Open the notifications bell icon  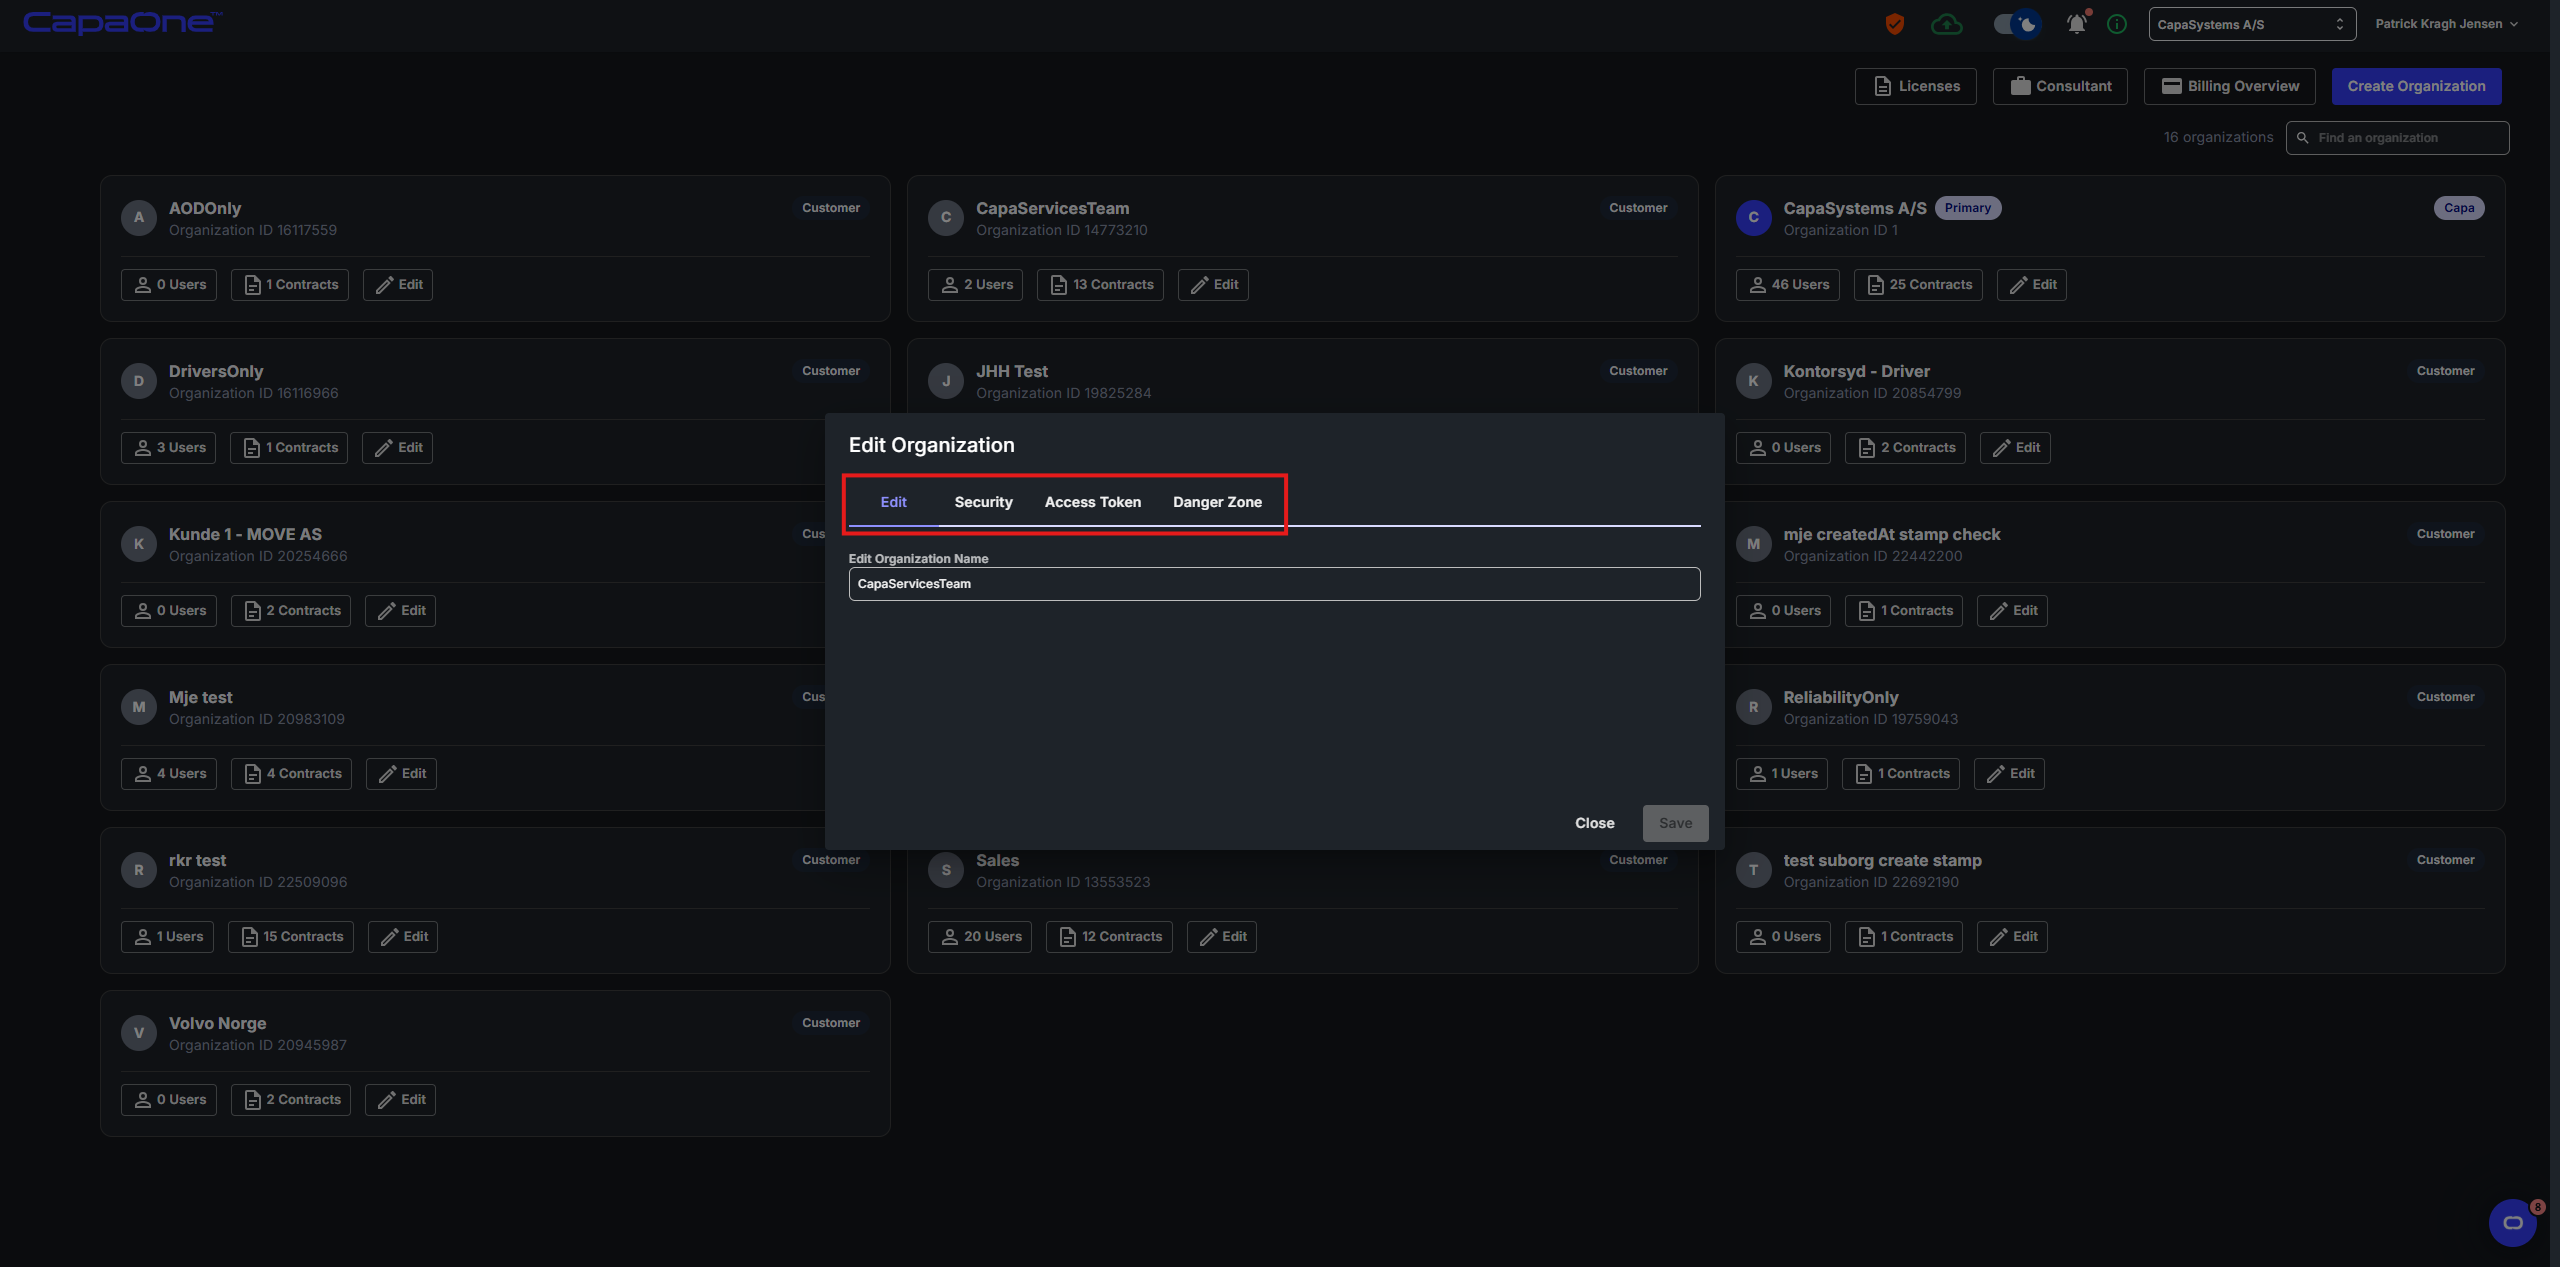(x=2077, y=24)
